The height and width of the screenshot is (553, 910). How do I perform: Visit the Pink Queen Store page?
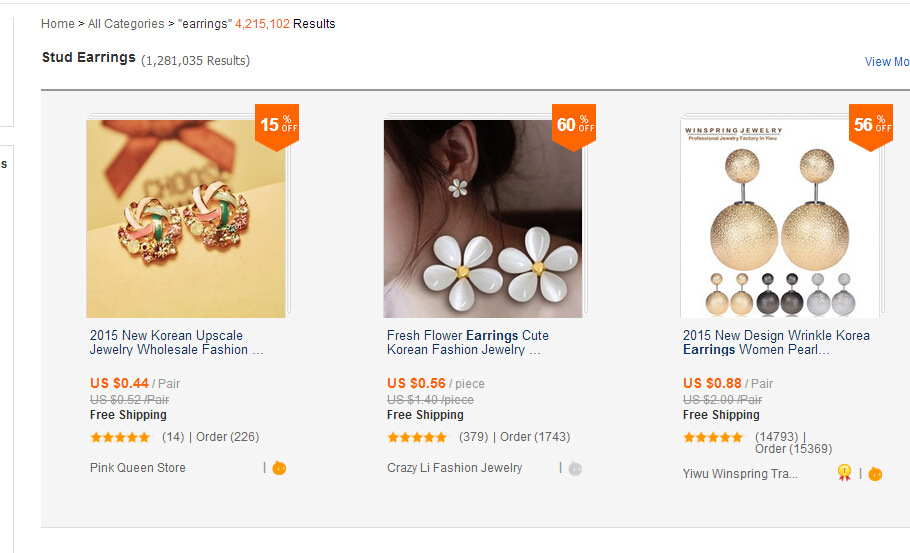[x=138, y=468]
